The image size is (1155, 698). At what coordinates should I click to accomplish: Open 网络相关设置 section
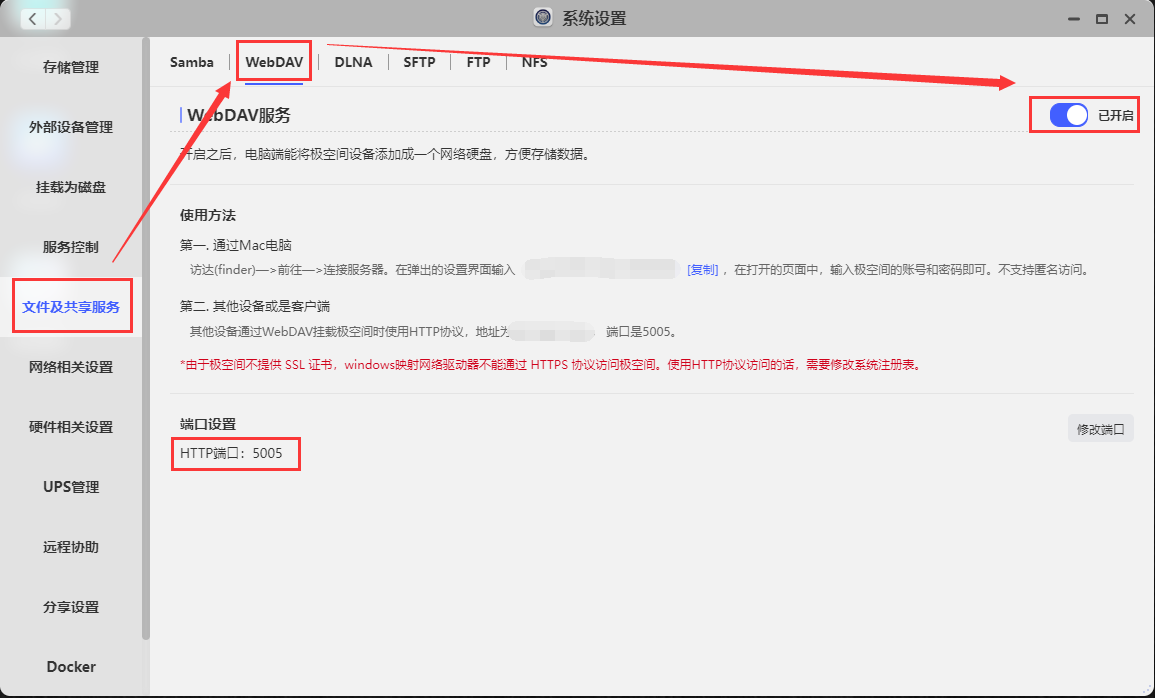point(71,367)
